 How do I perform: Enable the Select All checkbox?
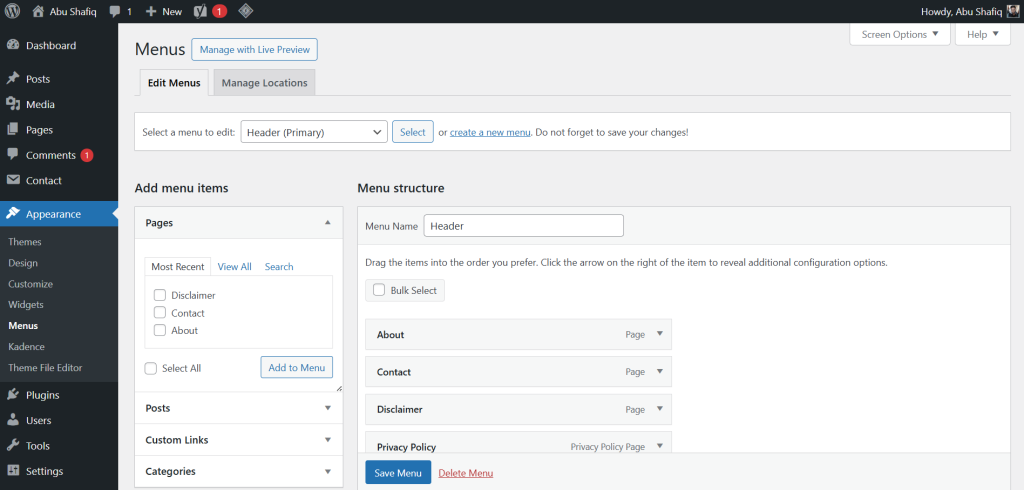(151, 368)
